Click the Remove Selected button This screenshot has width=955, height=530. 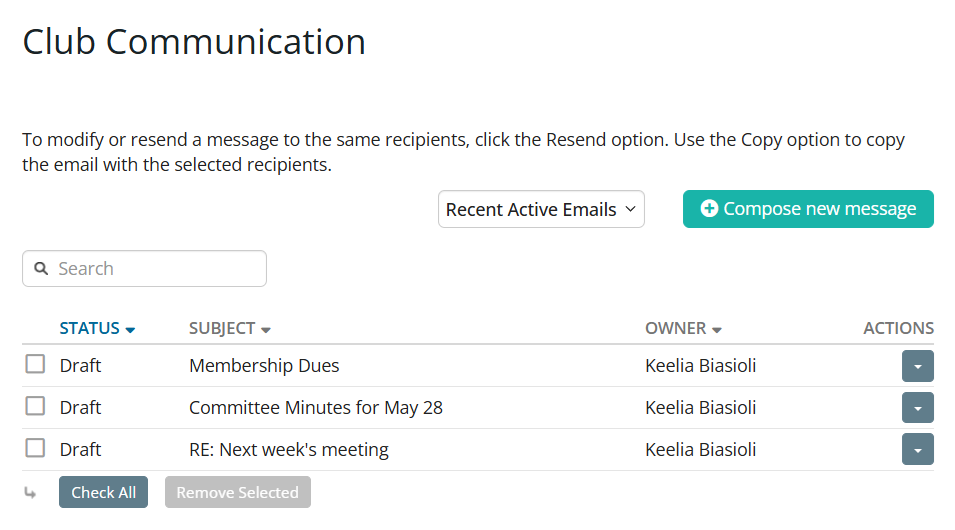(x=237, y=492)
